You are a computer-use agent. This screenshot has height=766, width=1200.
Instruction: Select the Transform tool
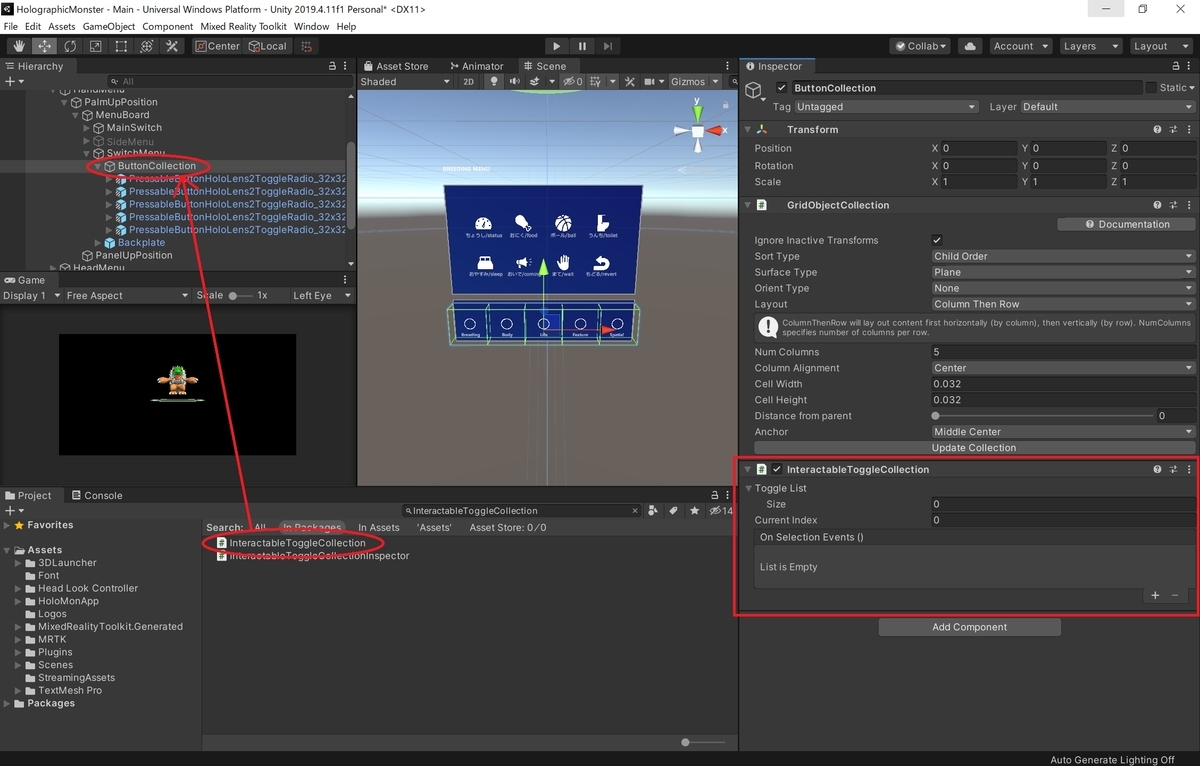tap(146, 46)
